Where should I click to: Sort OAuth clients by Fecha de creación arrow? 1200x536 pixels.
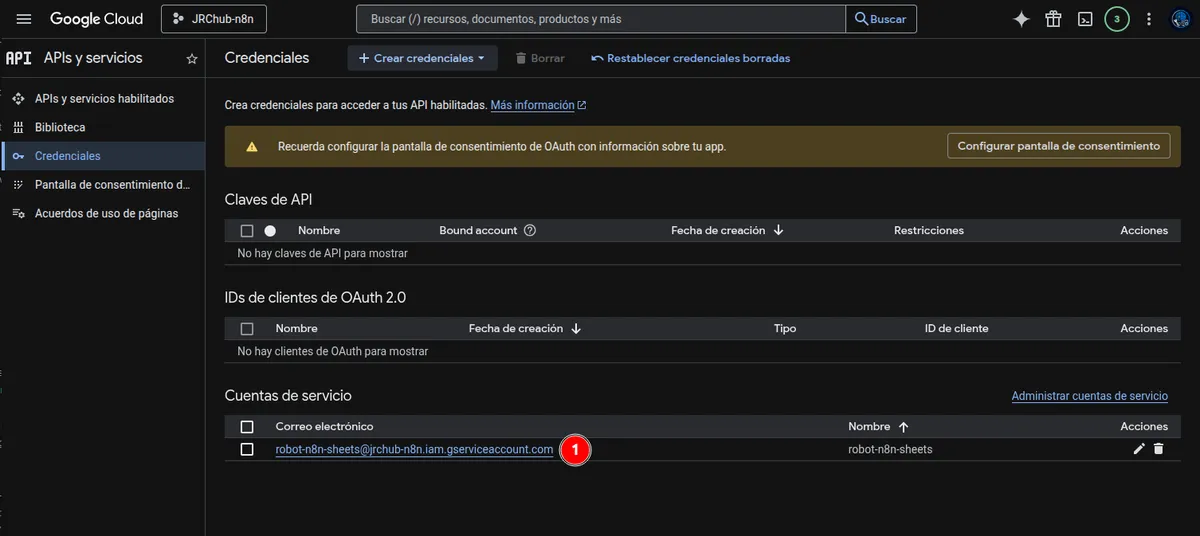[576, 328]
